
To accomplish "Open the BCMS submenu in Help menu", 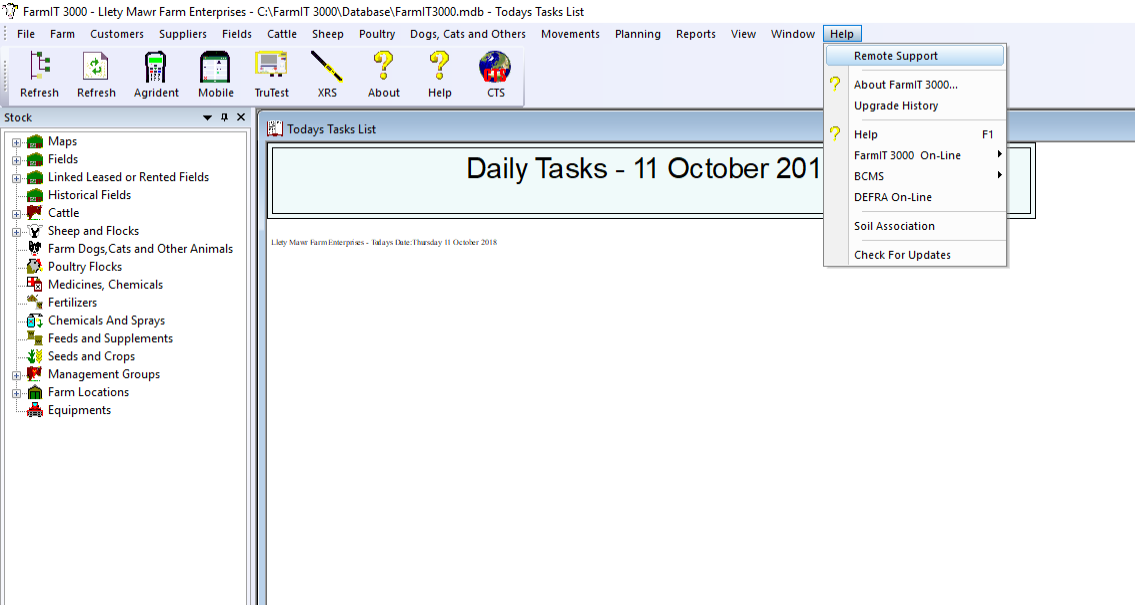I will (916, 176).
